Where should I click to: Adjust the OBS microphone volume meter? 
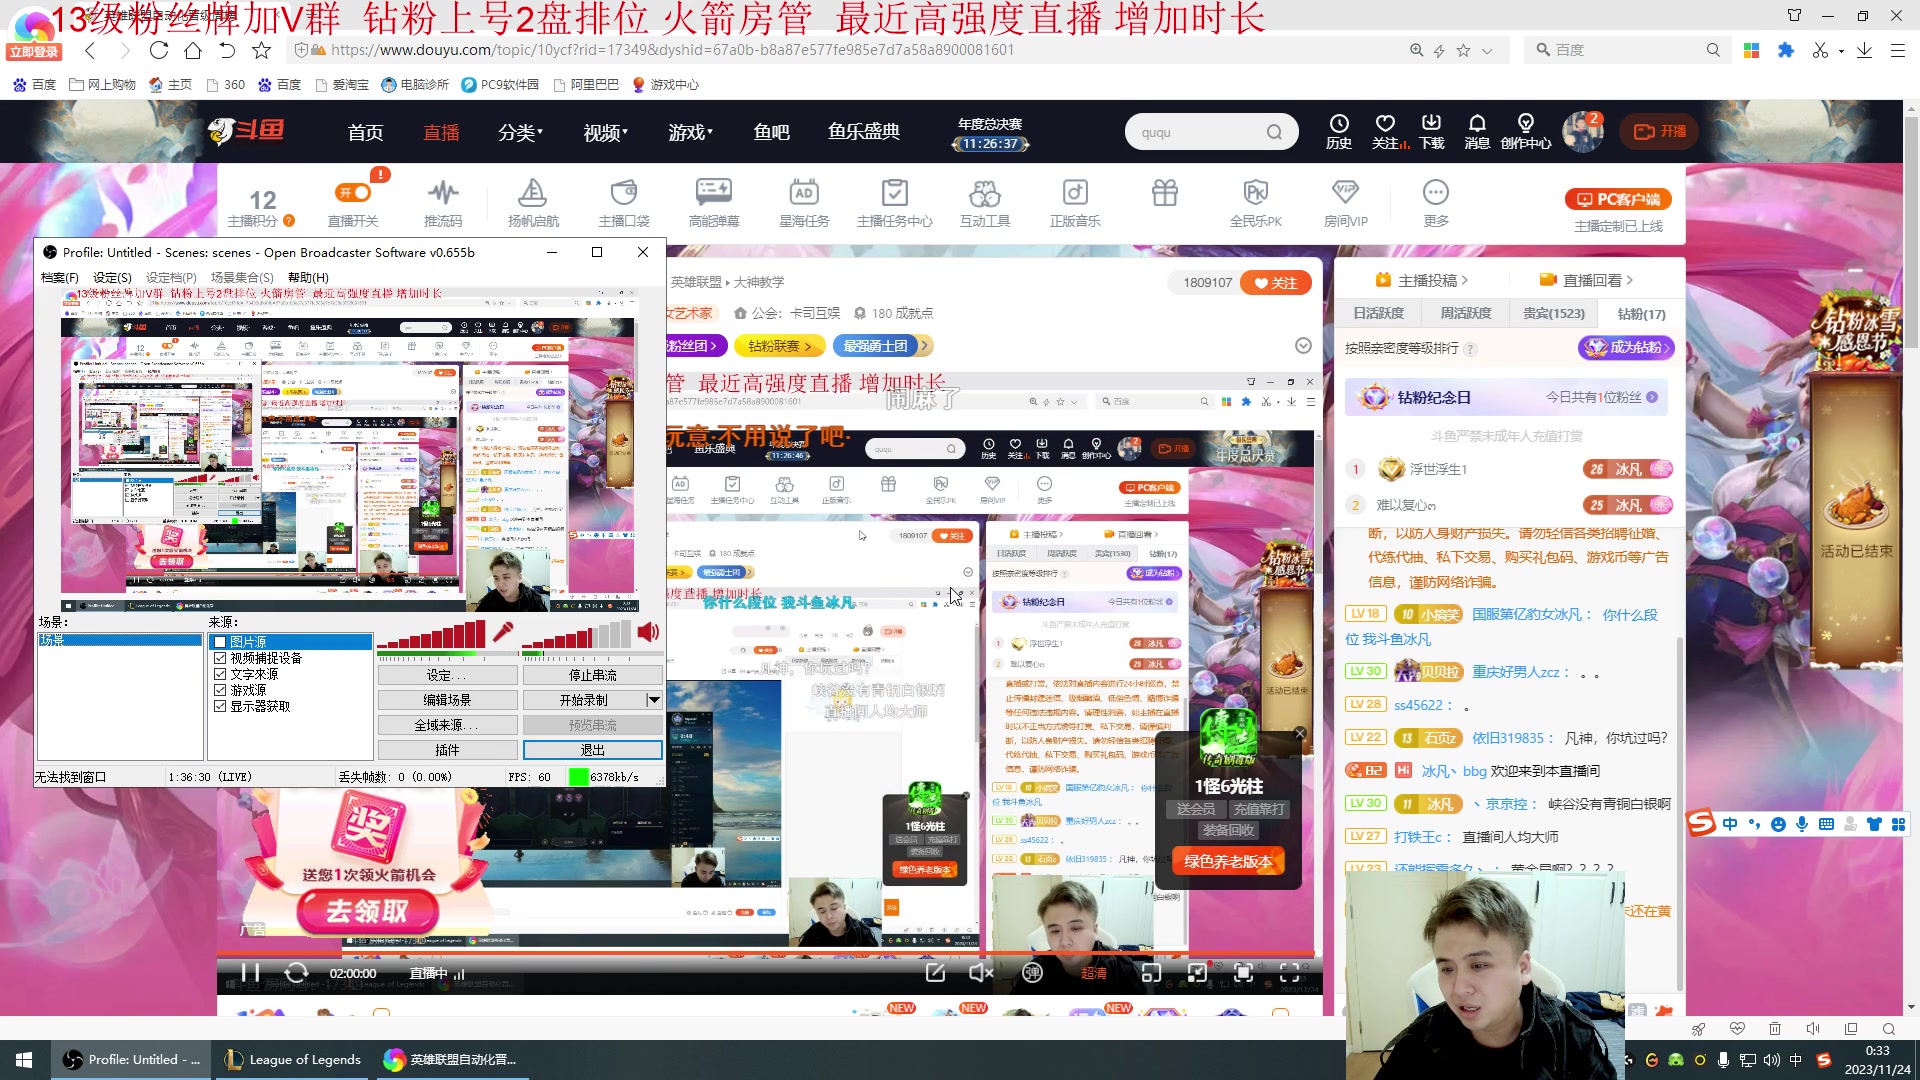tap(431, 634)
